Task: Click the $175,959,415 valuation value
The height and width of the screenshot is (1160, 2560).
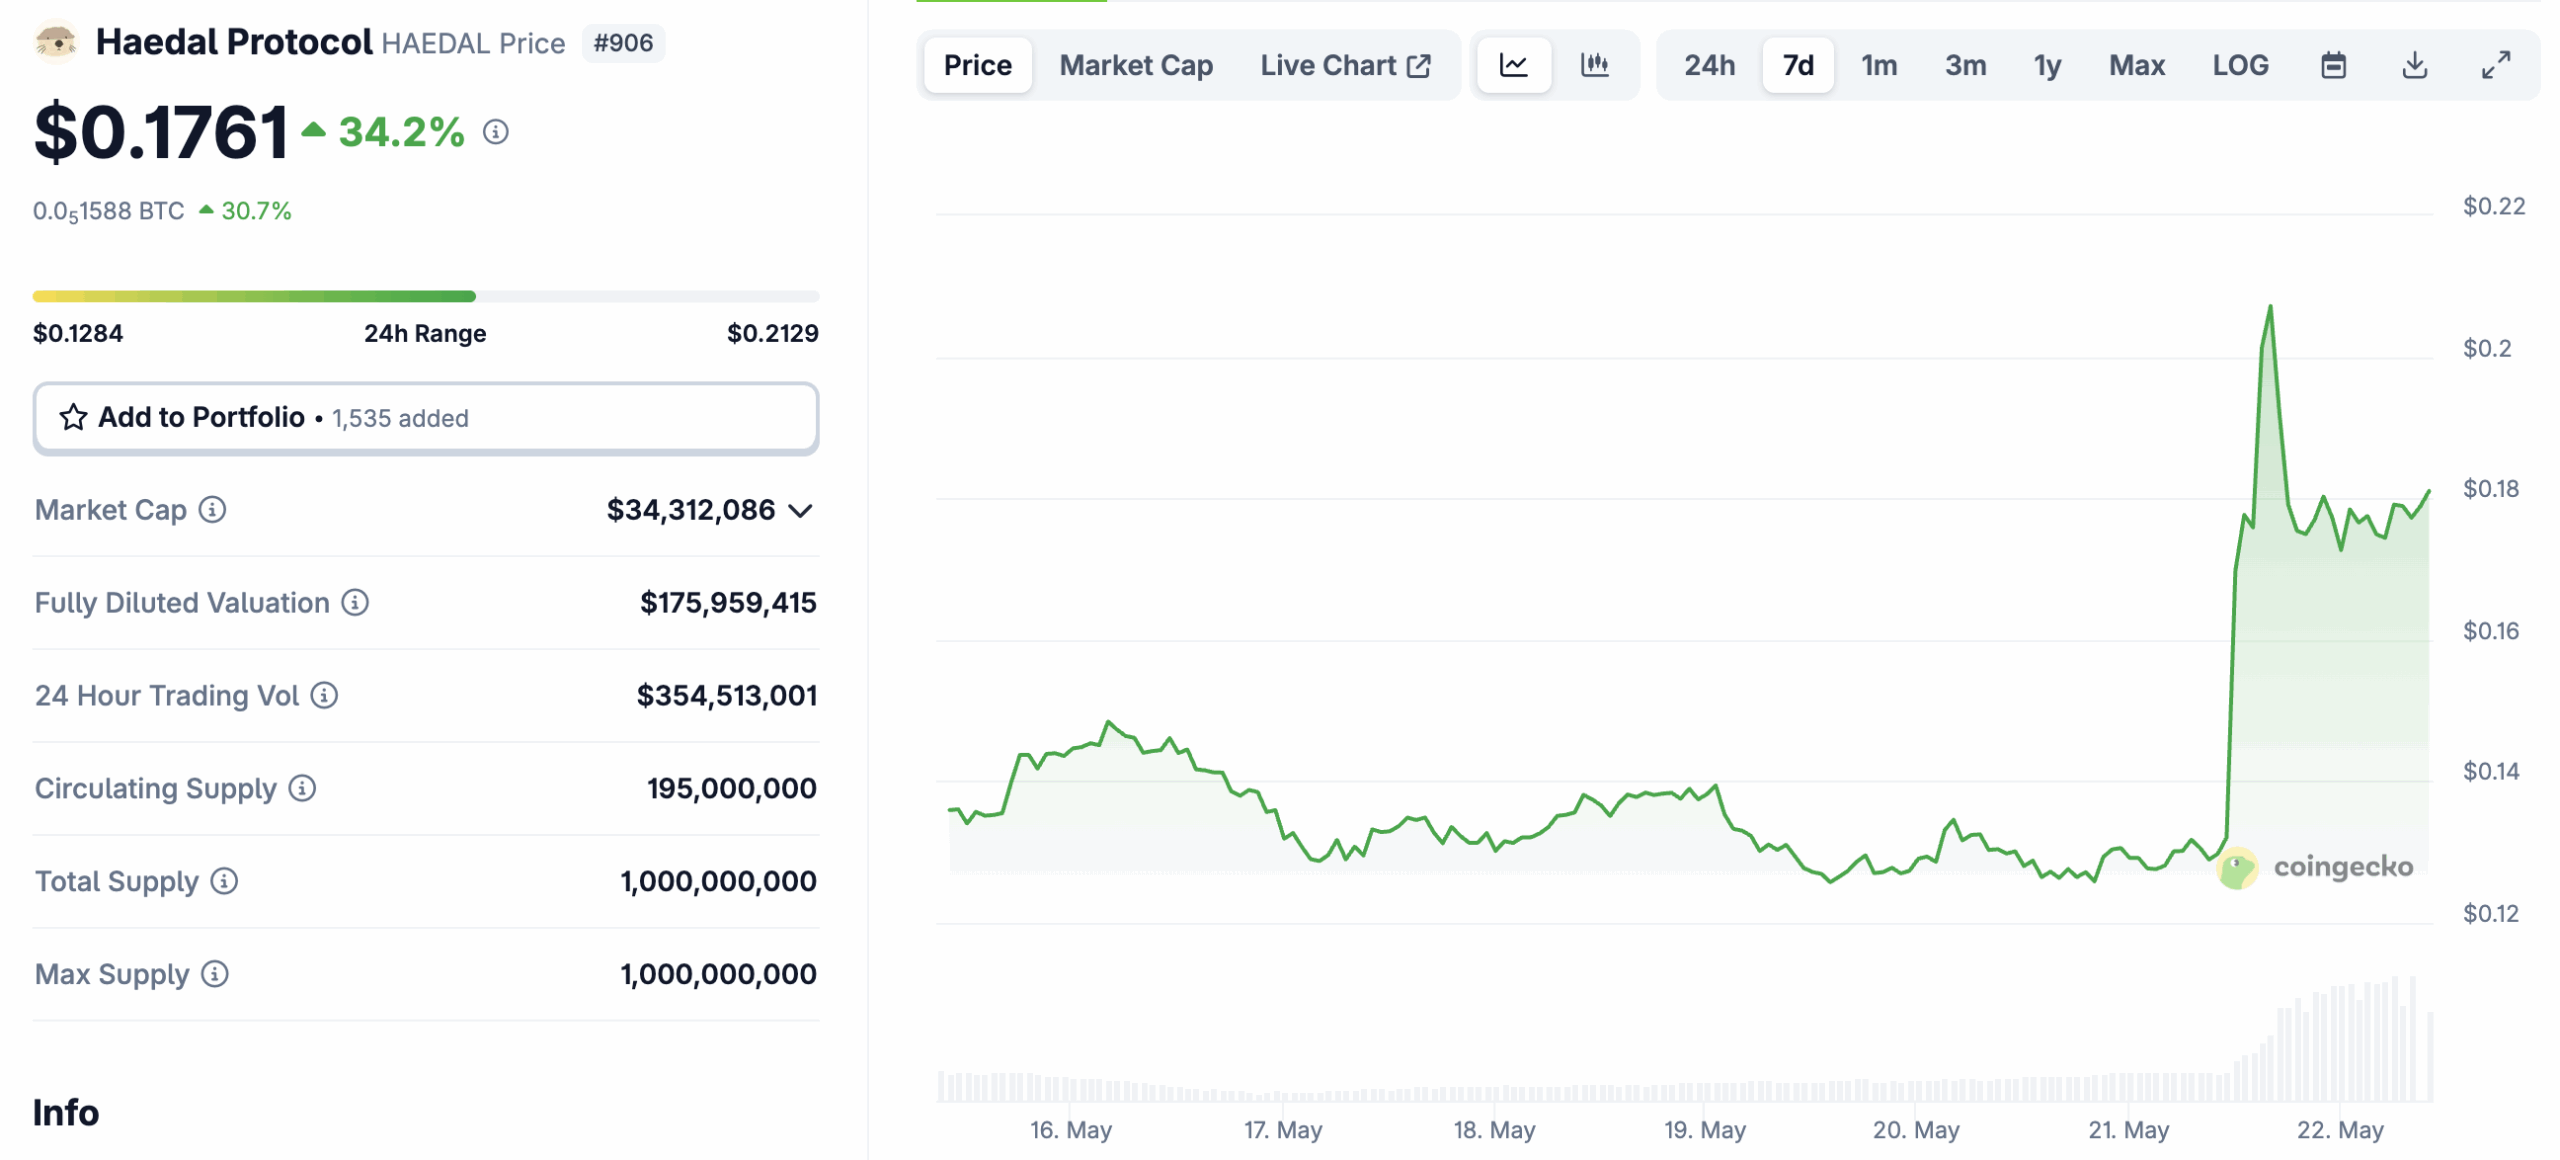Action: pyautogui.click(x=728, y=603)
